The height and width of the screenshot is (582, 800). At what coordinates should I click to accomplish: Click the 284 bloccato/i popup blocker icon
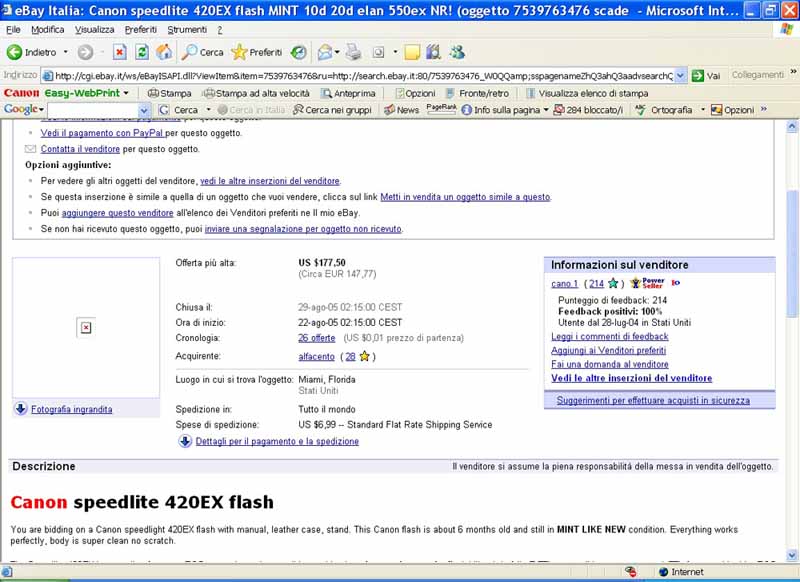[558, 110]
